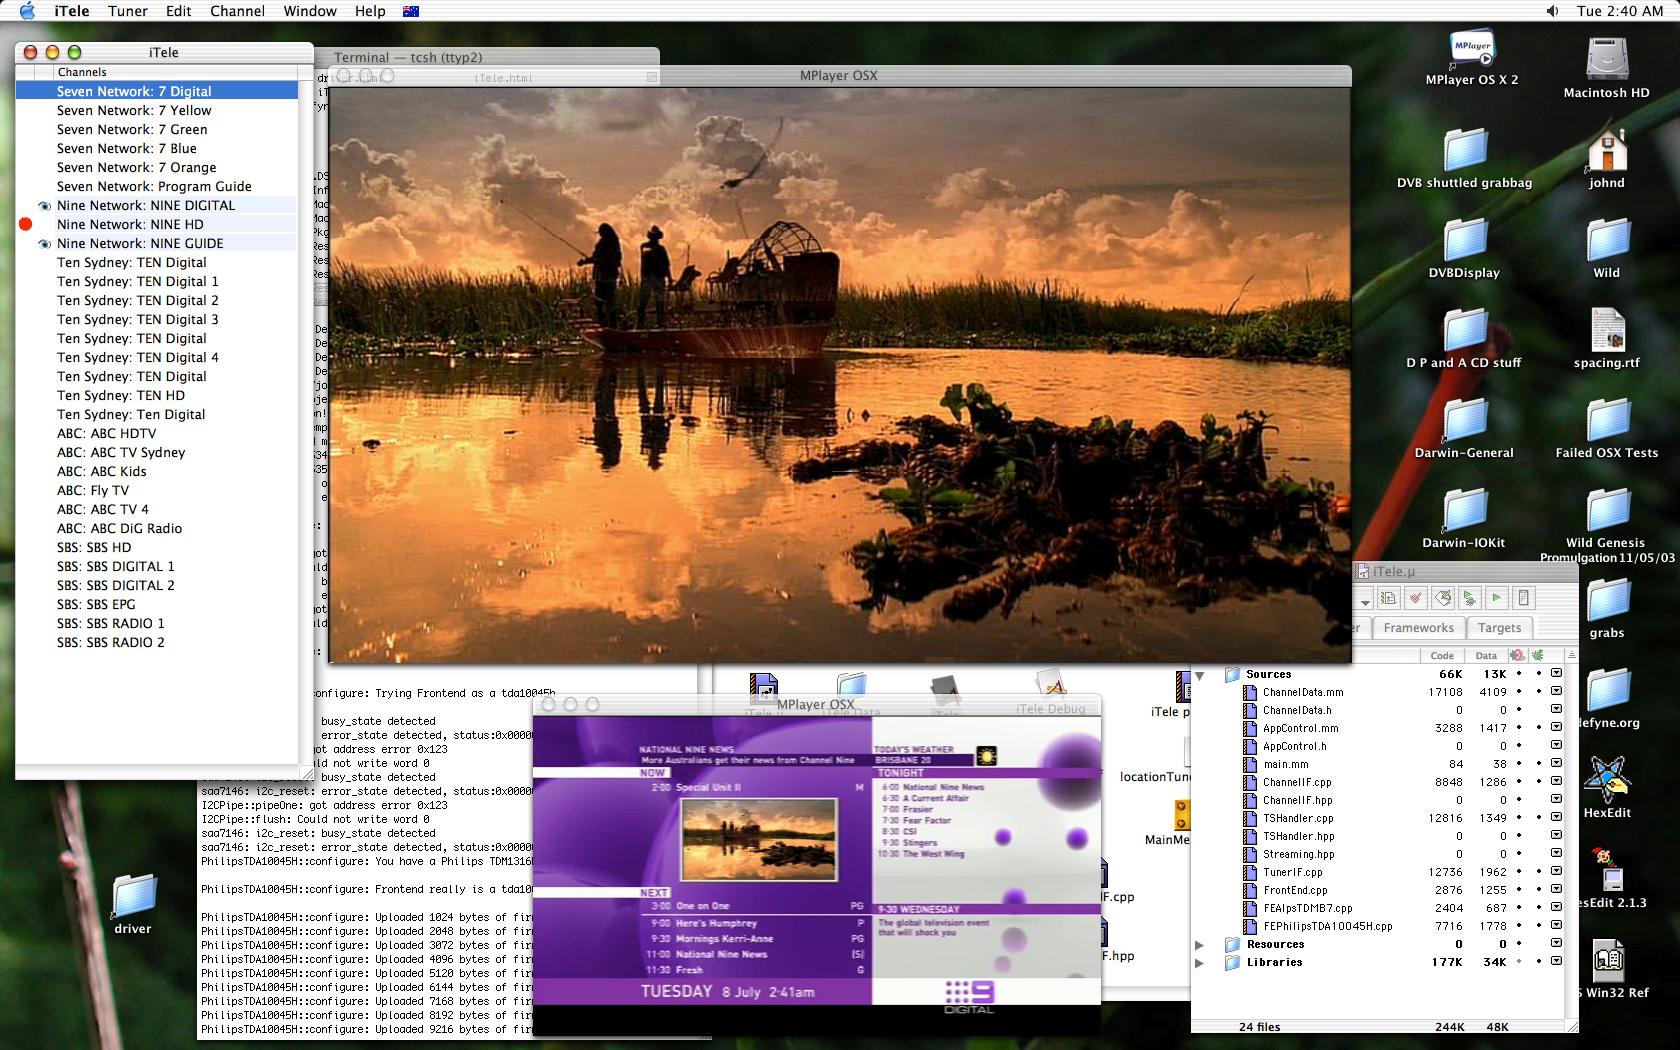Screen dimensions: 1680x1050
Task: Switch to the Targets tab
Action: click(x=1499, y=628)
